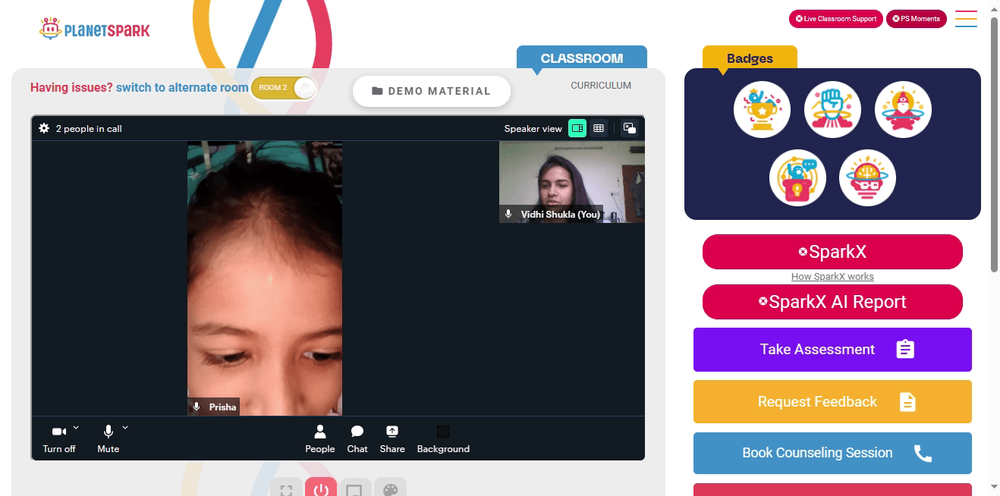Open the color palette icon below the call

(x=390, y=488)
